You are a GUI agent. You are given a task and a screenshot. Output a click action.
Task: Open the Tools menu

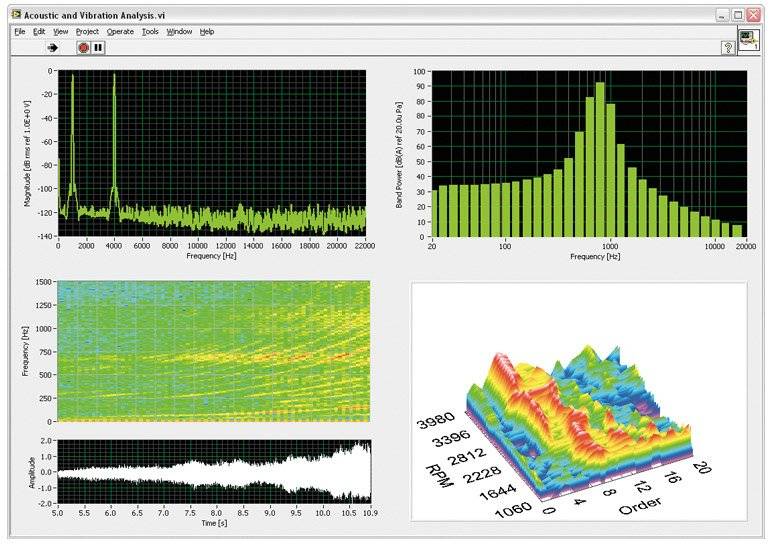coord(150,32)
